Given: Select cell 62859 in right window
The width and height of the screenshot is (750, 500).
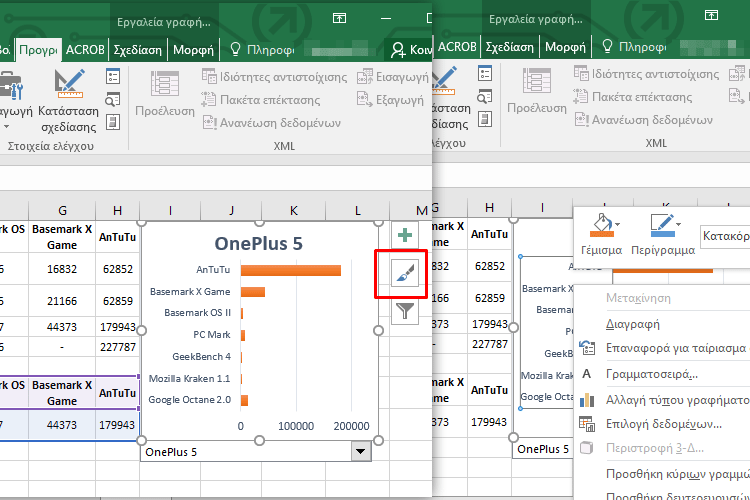Looking at the screenshot, I should (489, 298).
